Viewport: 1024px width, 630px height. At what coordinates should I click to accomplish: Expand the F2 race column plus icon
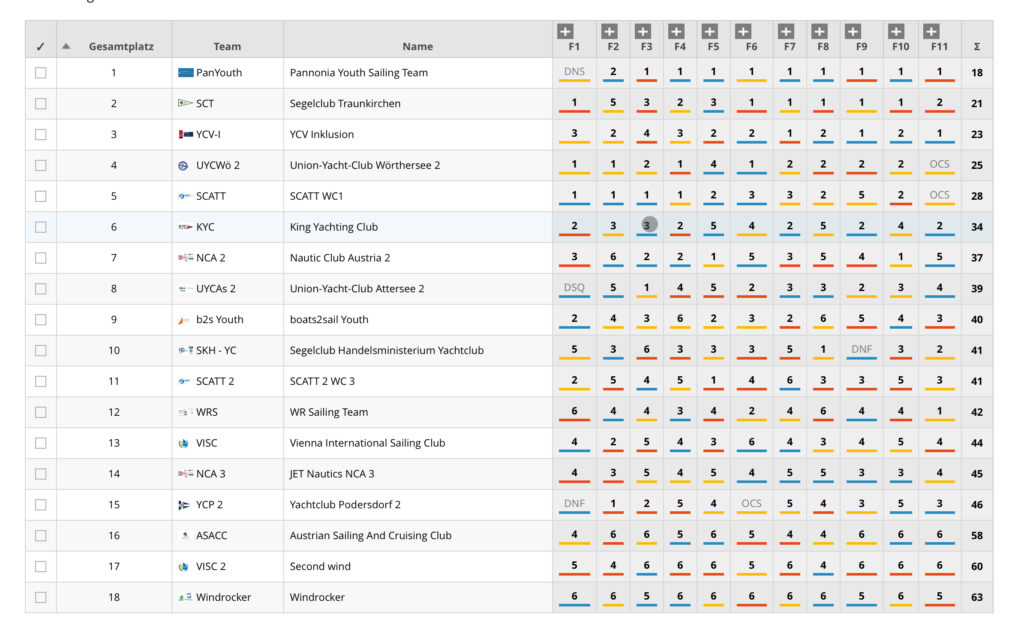coord(609,31)
